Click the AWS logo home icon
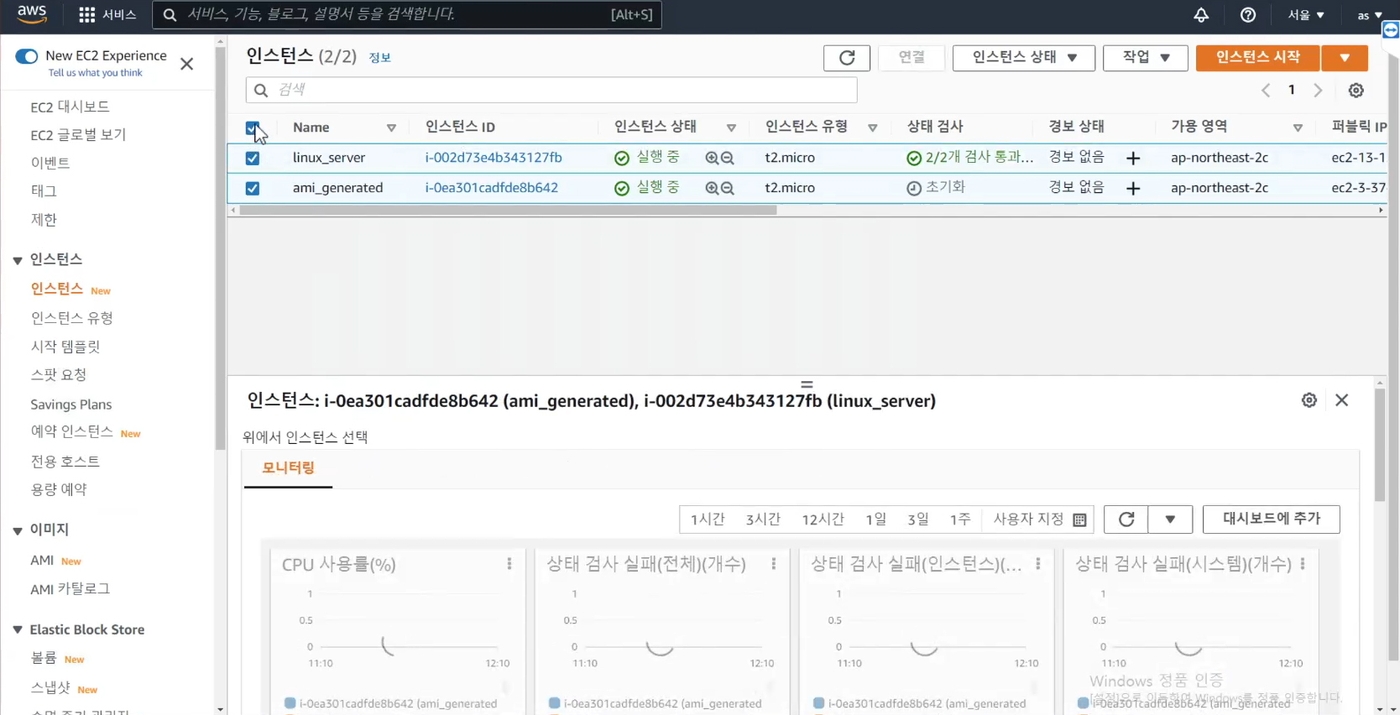 click(x=31, y=14)
